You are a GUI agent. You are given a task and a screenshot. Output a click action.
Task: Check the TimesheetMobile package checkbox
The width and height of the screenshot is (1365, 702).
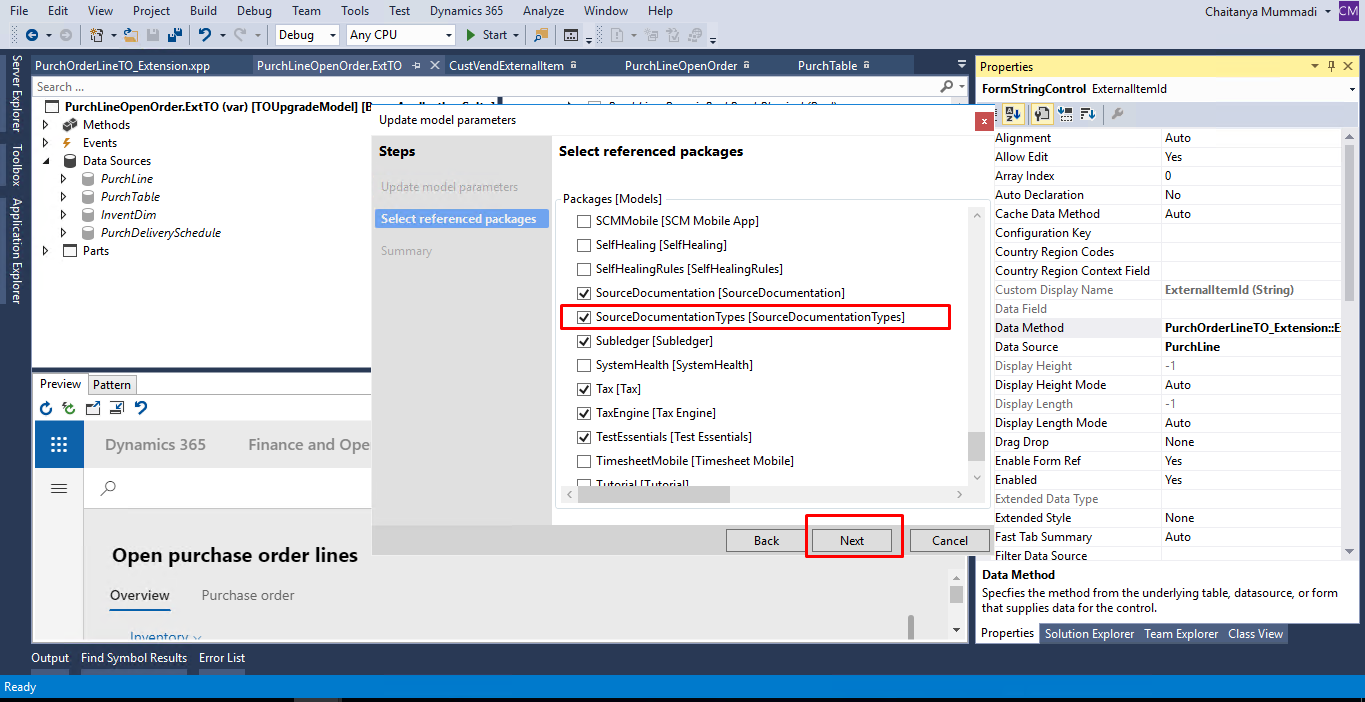click(585, 461)
